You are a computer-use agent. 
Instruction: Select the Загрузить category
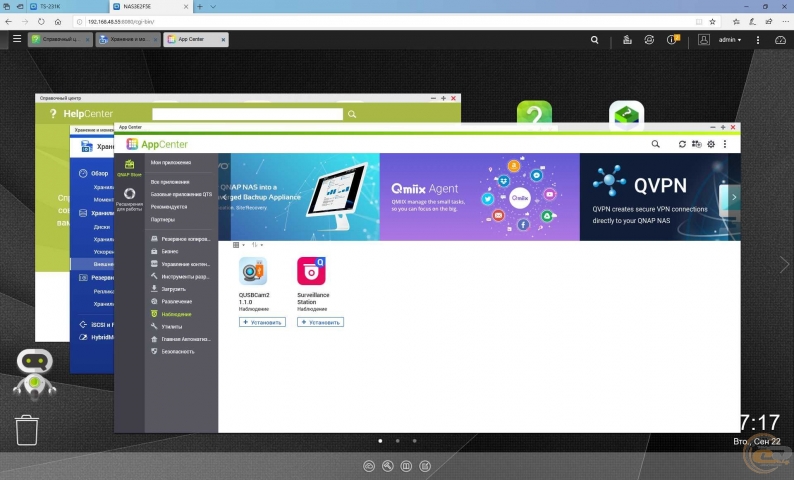(173, 289)
